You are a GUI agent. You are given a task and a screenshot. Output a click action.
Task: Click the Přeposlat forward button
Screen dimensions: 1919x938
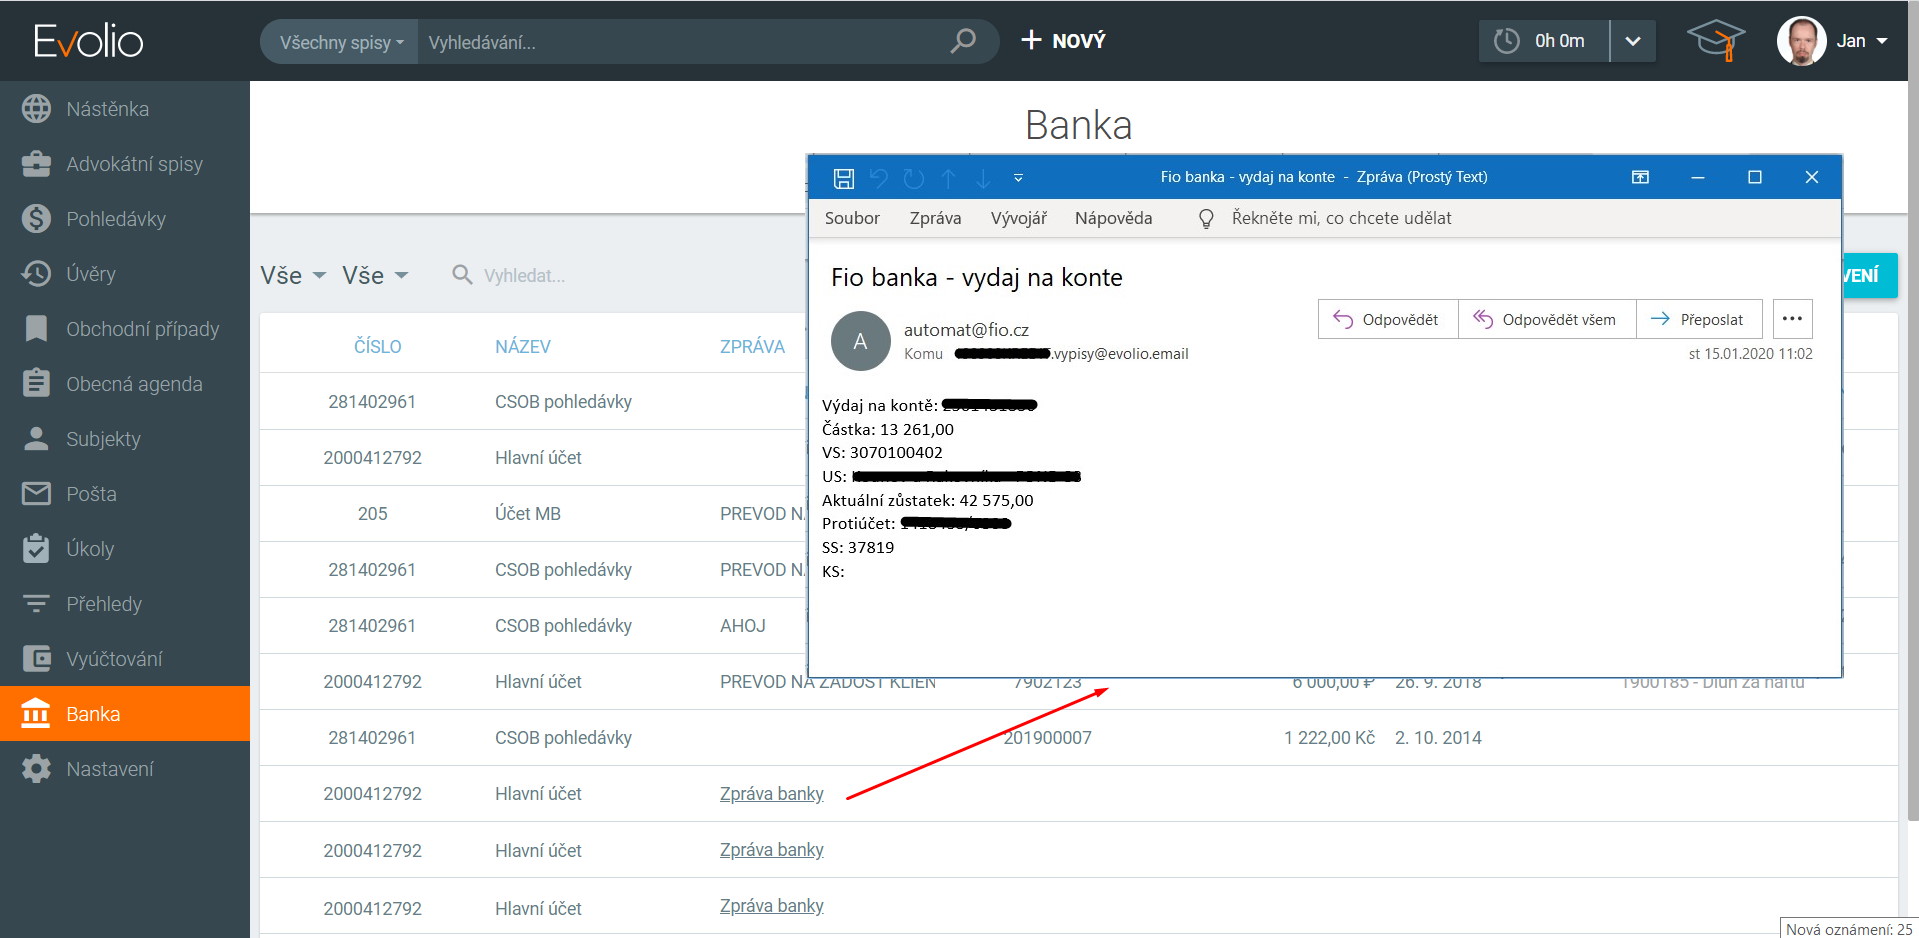pyautogui.click(x=1698, y=319)
